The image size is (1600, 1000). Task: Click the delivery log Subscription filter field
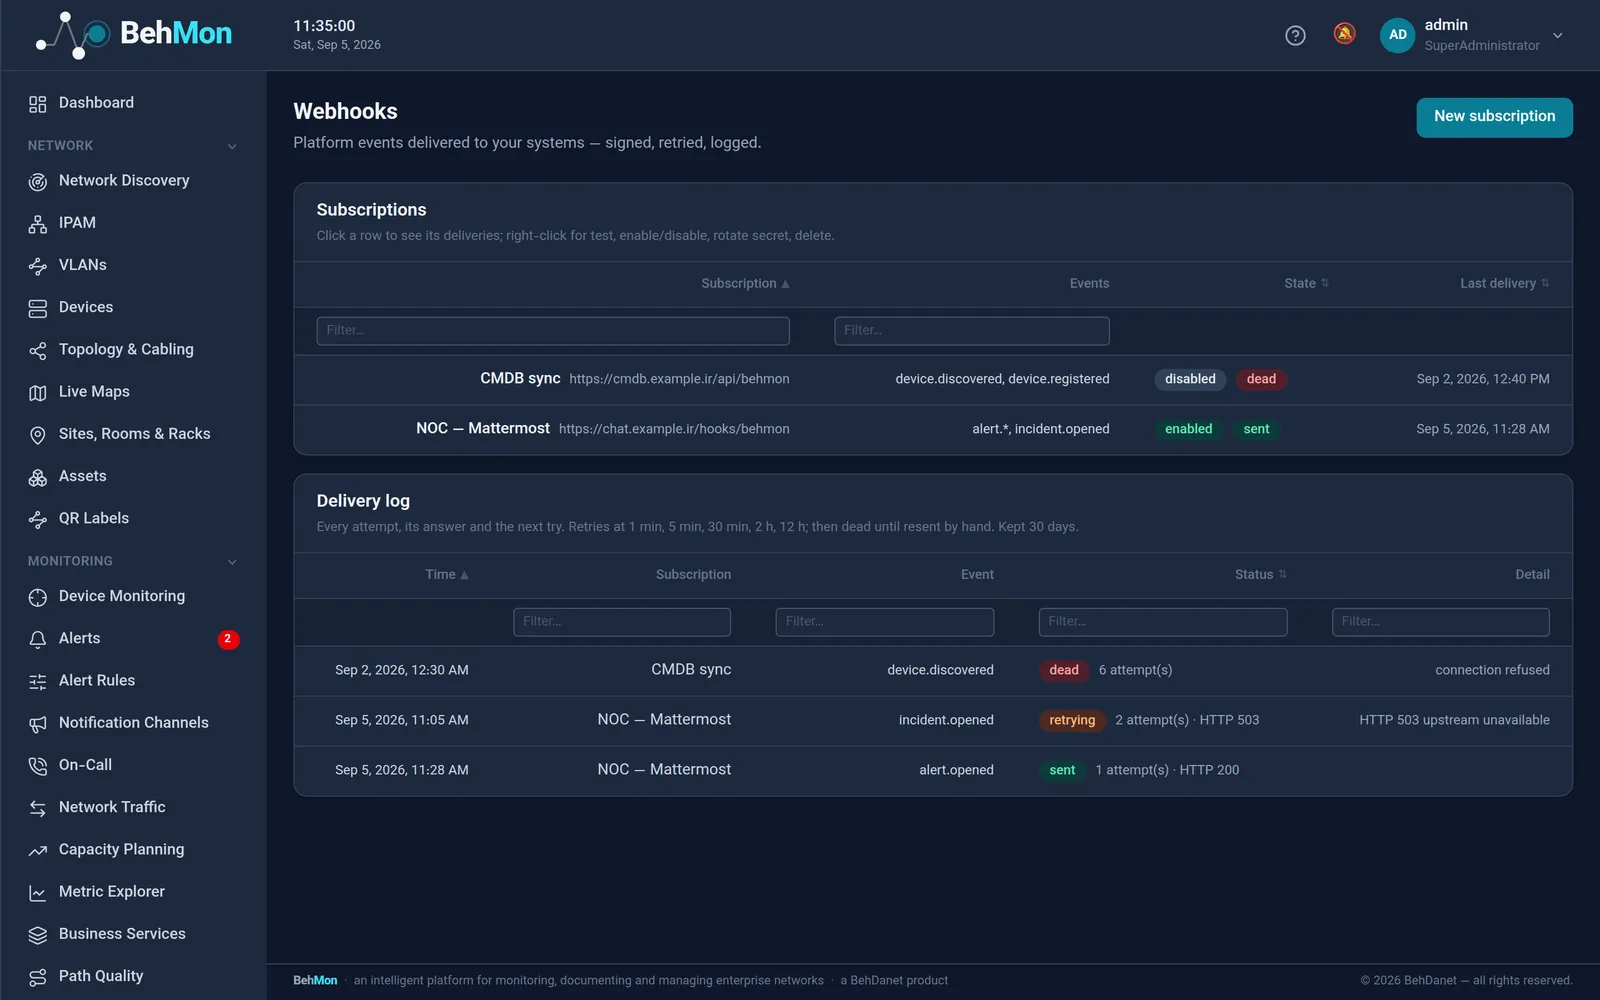click(x=622, y=622)
